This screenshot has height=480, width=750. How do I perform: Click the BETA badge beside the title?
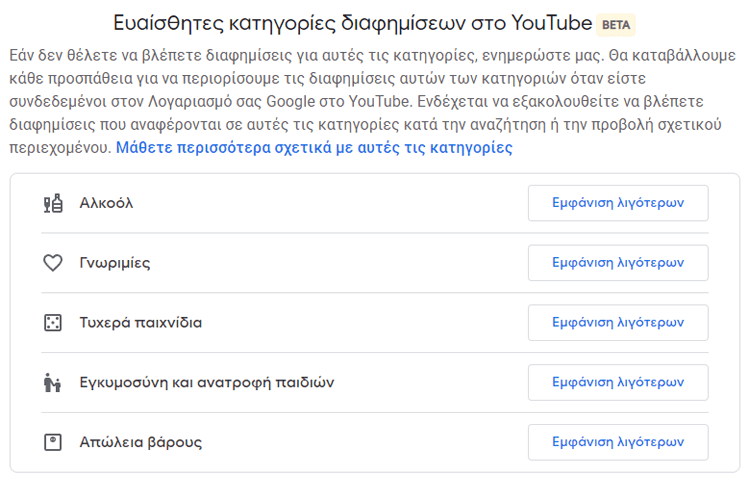(x=616, y=25)
